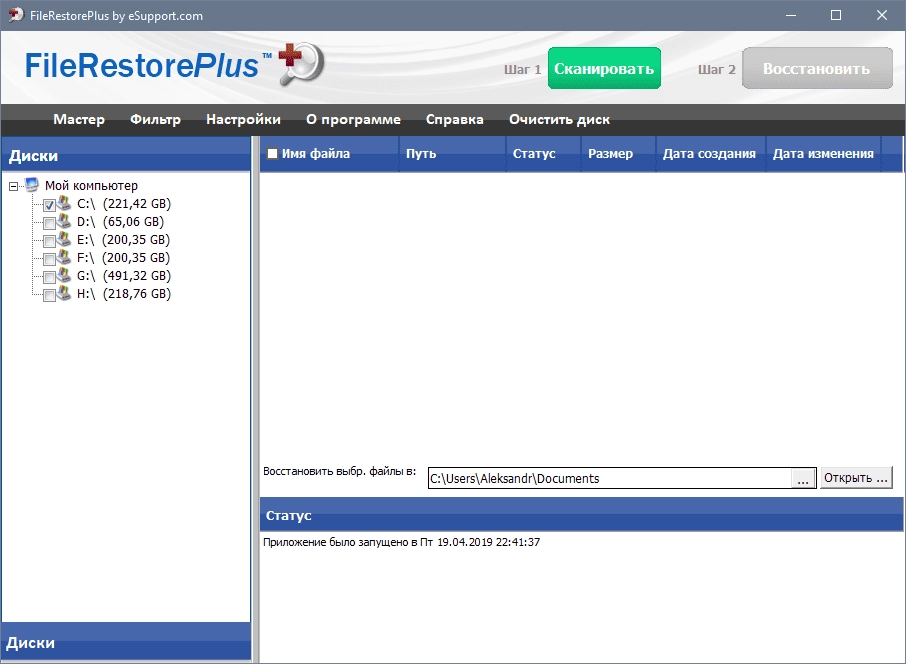Click the FileRestorePlus magnifier logo icon

coord(301,64)
